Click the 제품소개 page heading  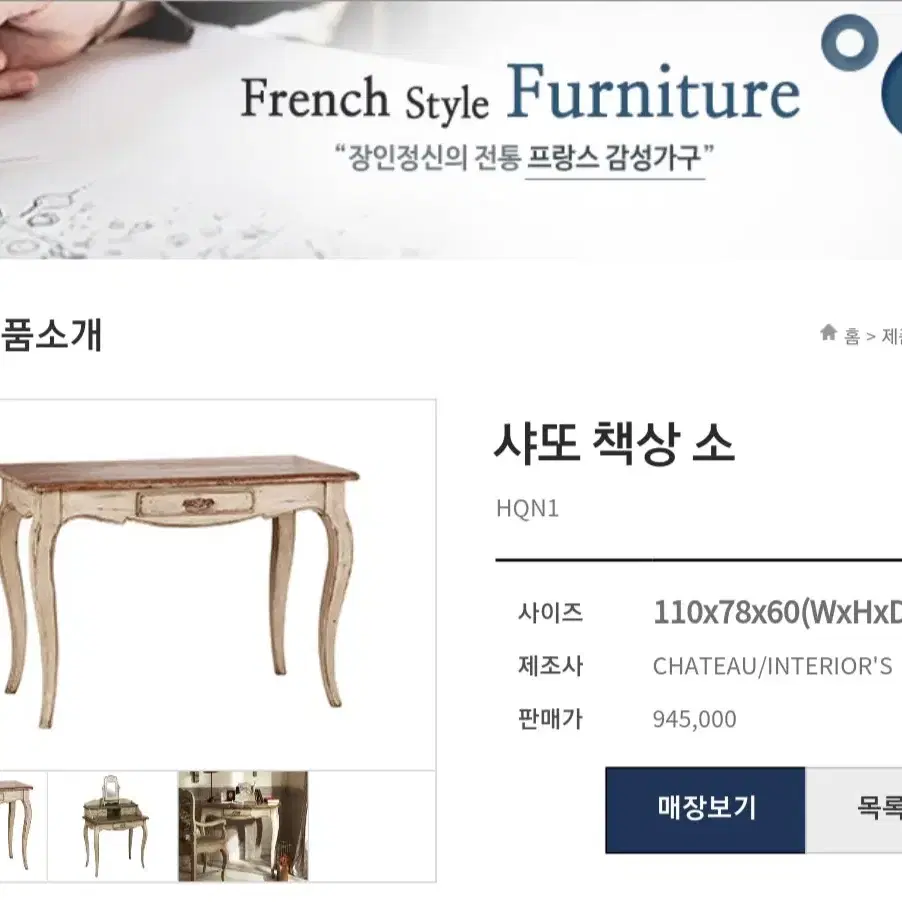click(51, 335)
